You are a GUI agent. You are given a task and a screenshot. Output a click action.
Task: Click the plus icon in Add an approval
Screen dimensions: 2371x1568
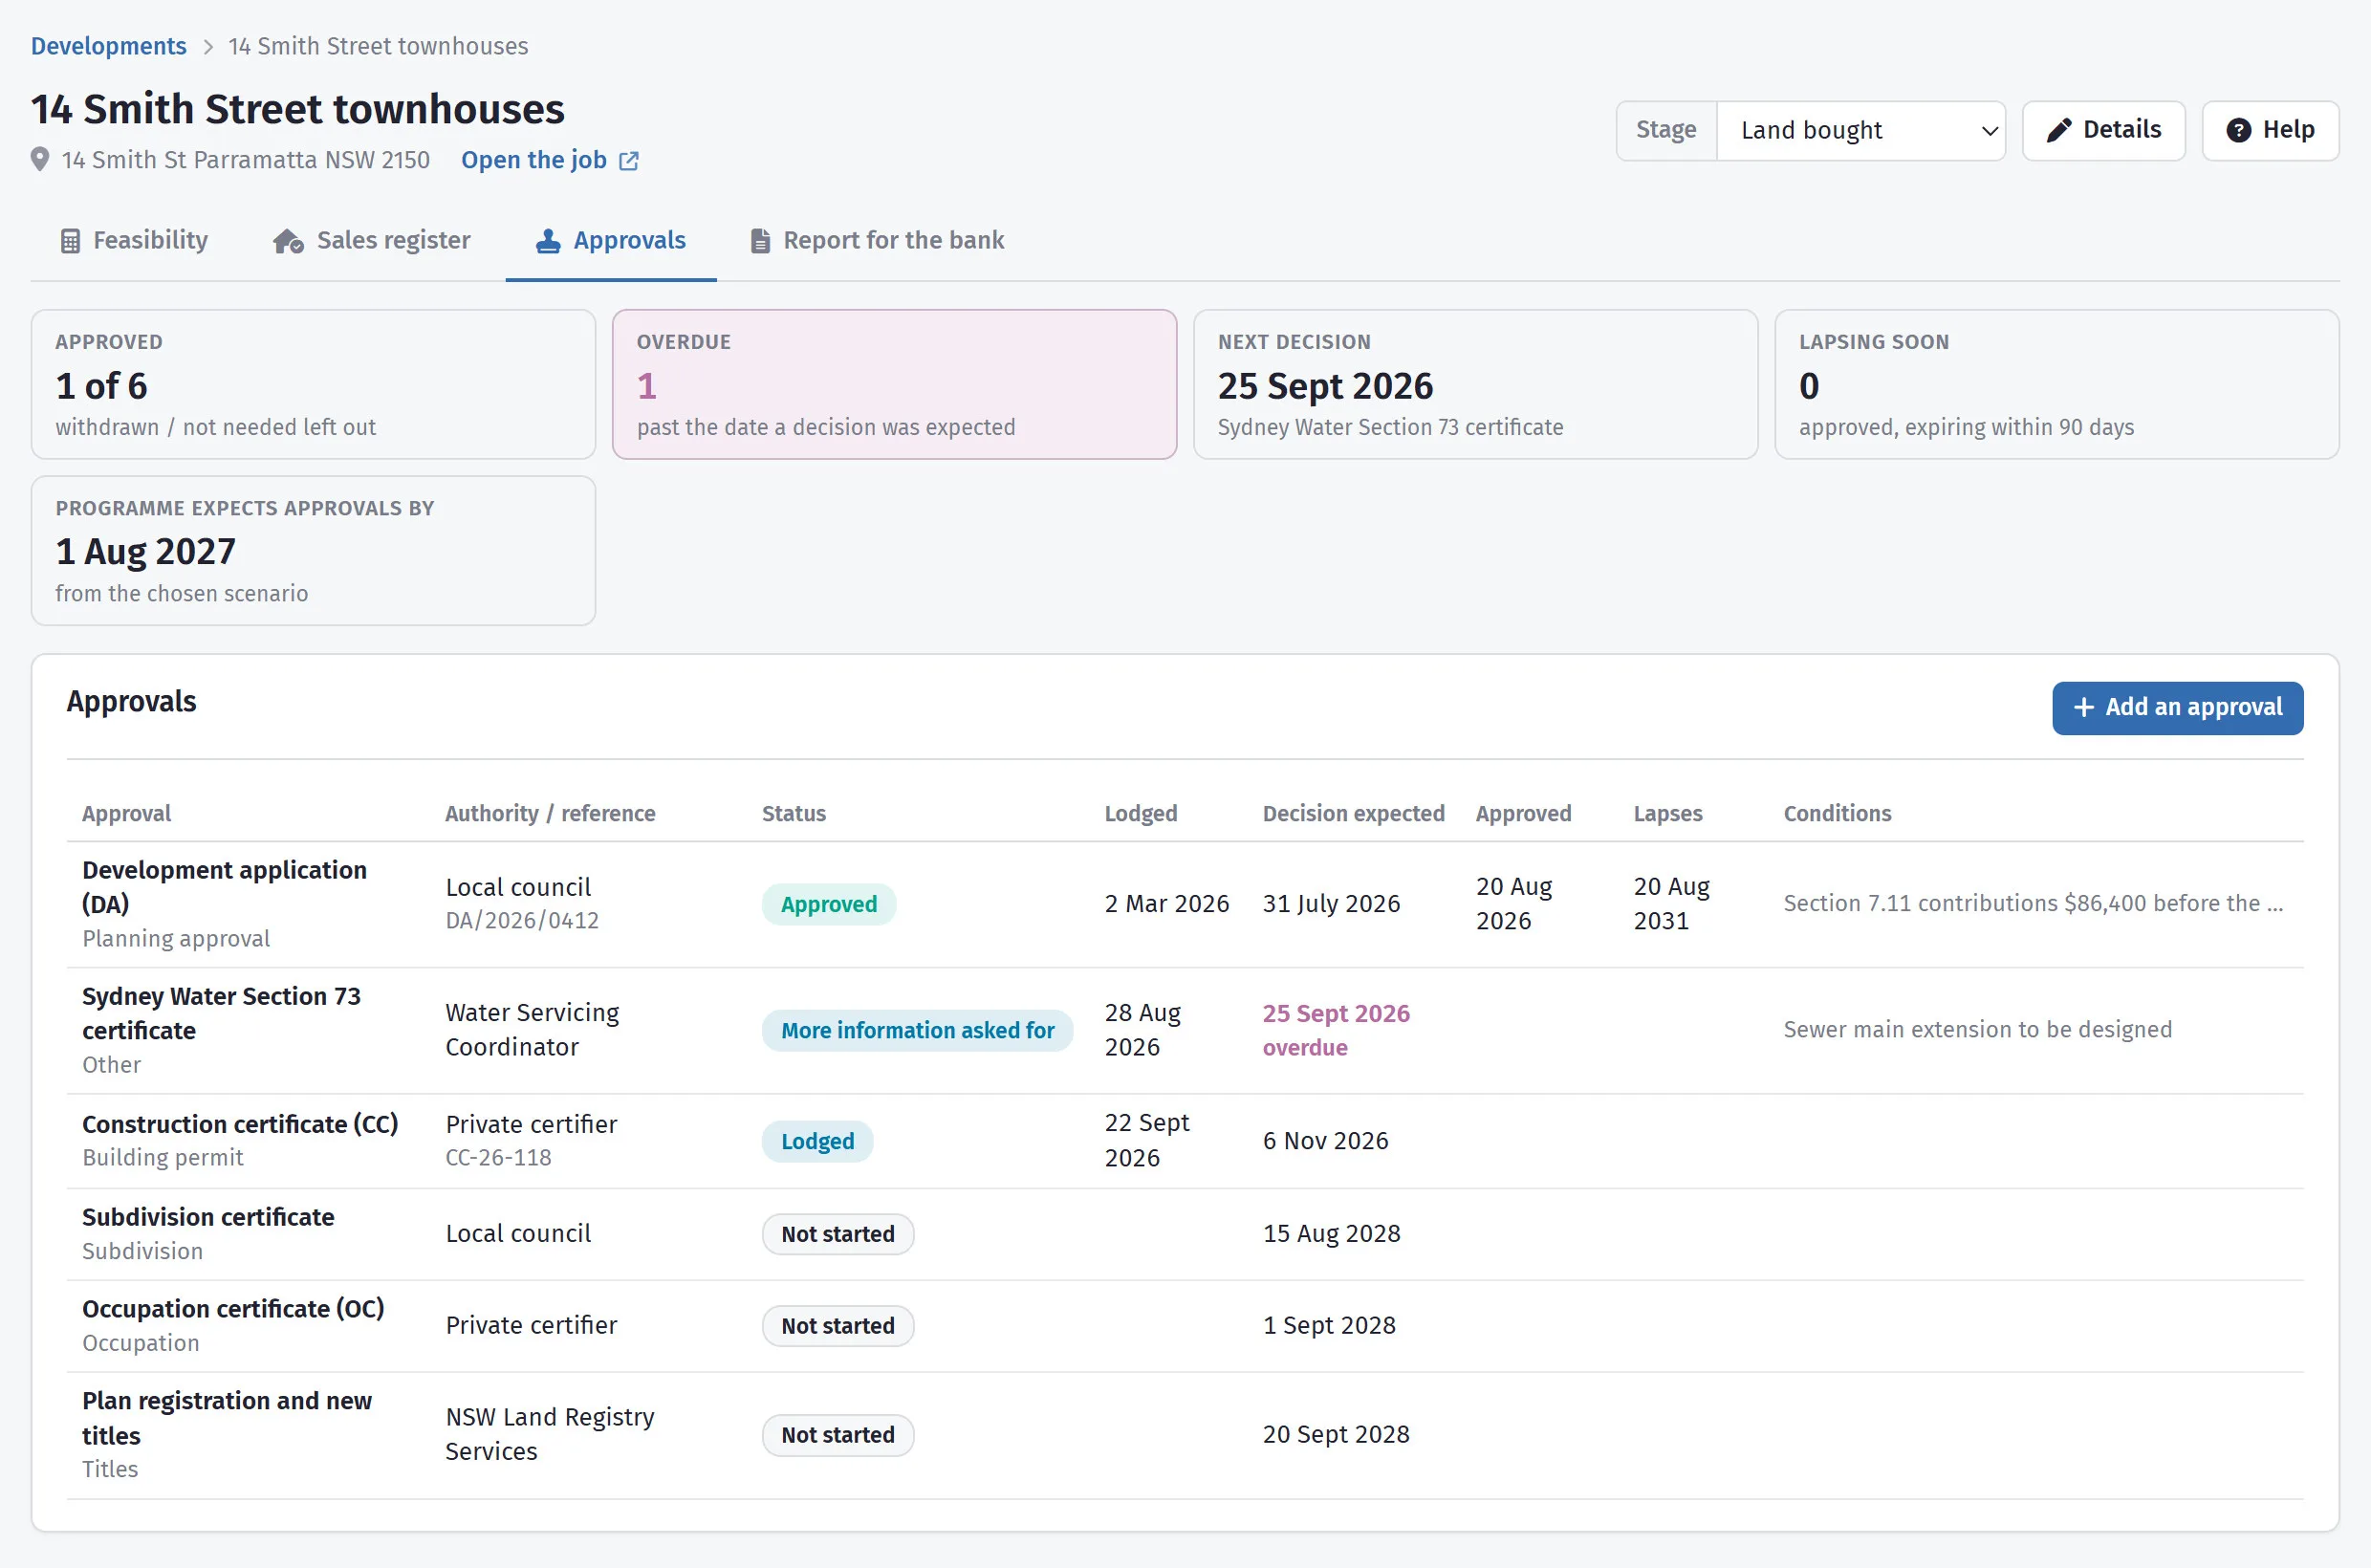[x=2084, y=707]
